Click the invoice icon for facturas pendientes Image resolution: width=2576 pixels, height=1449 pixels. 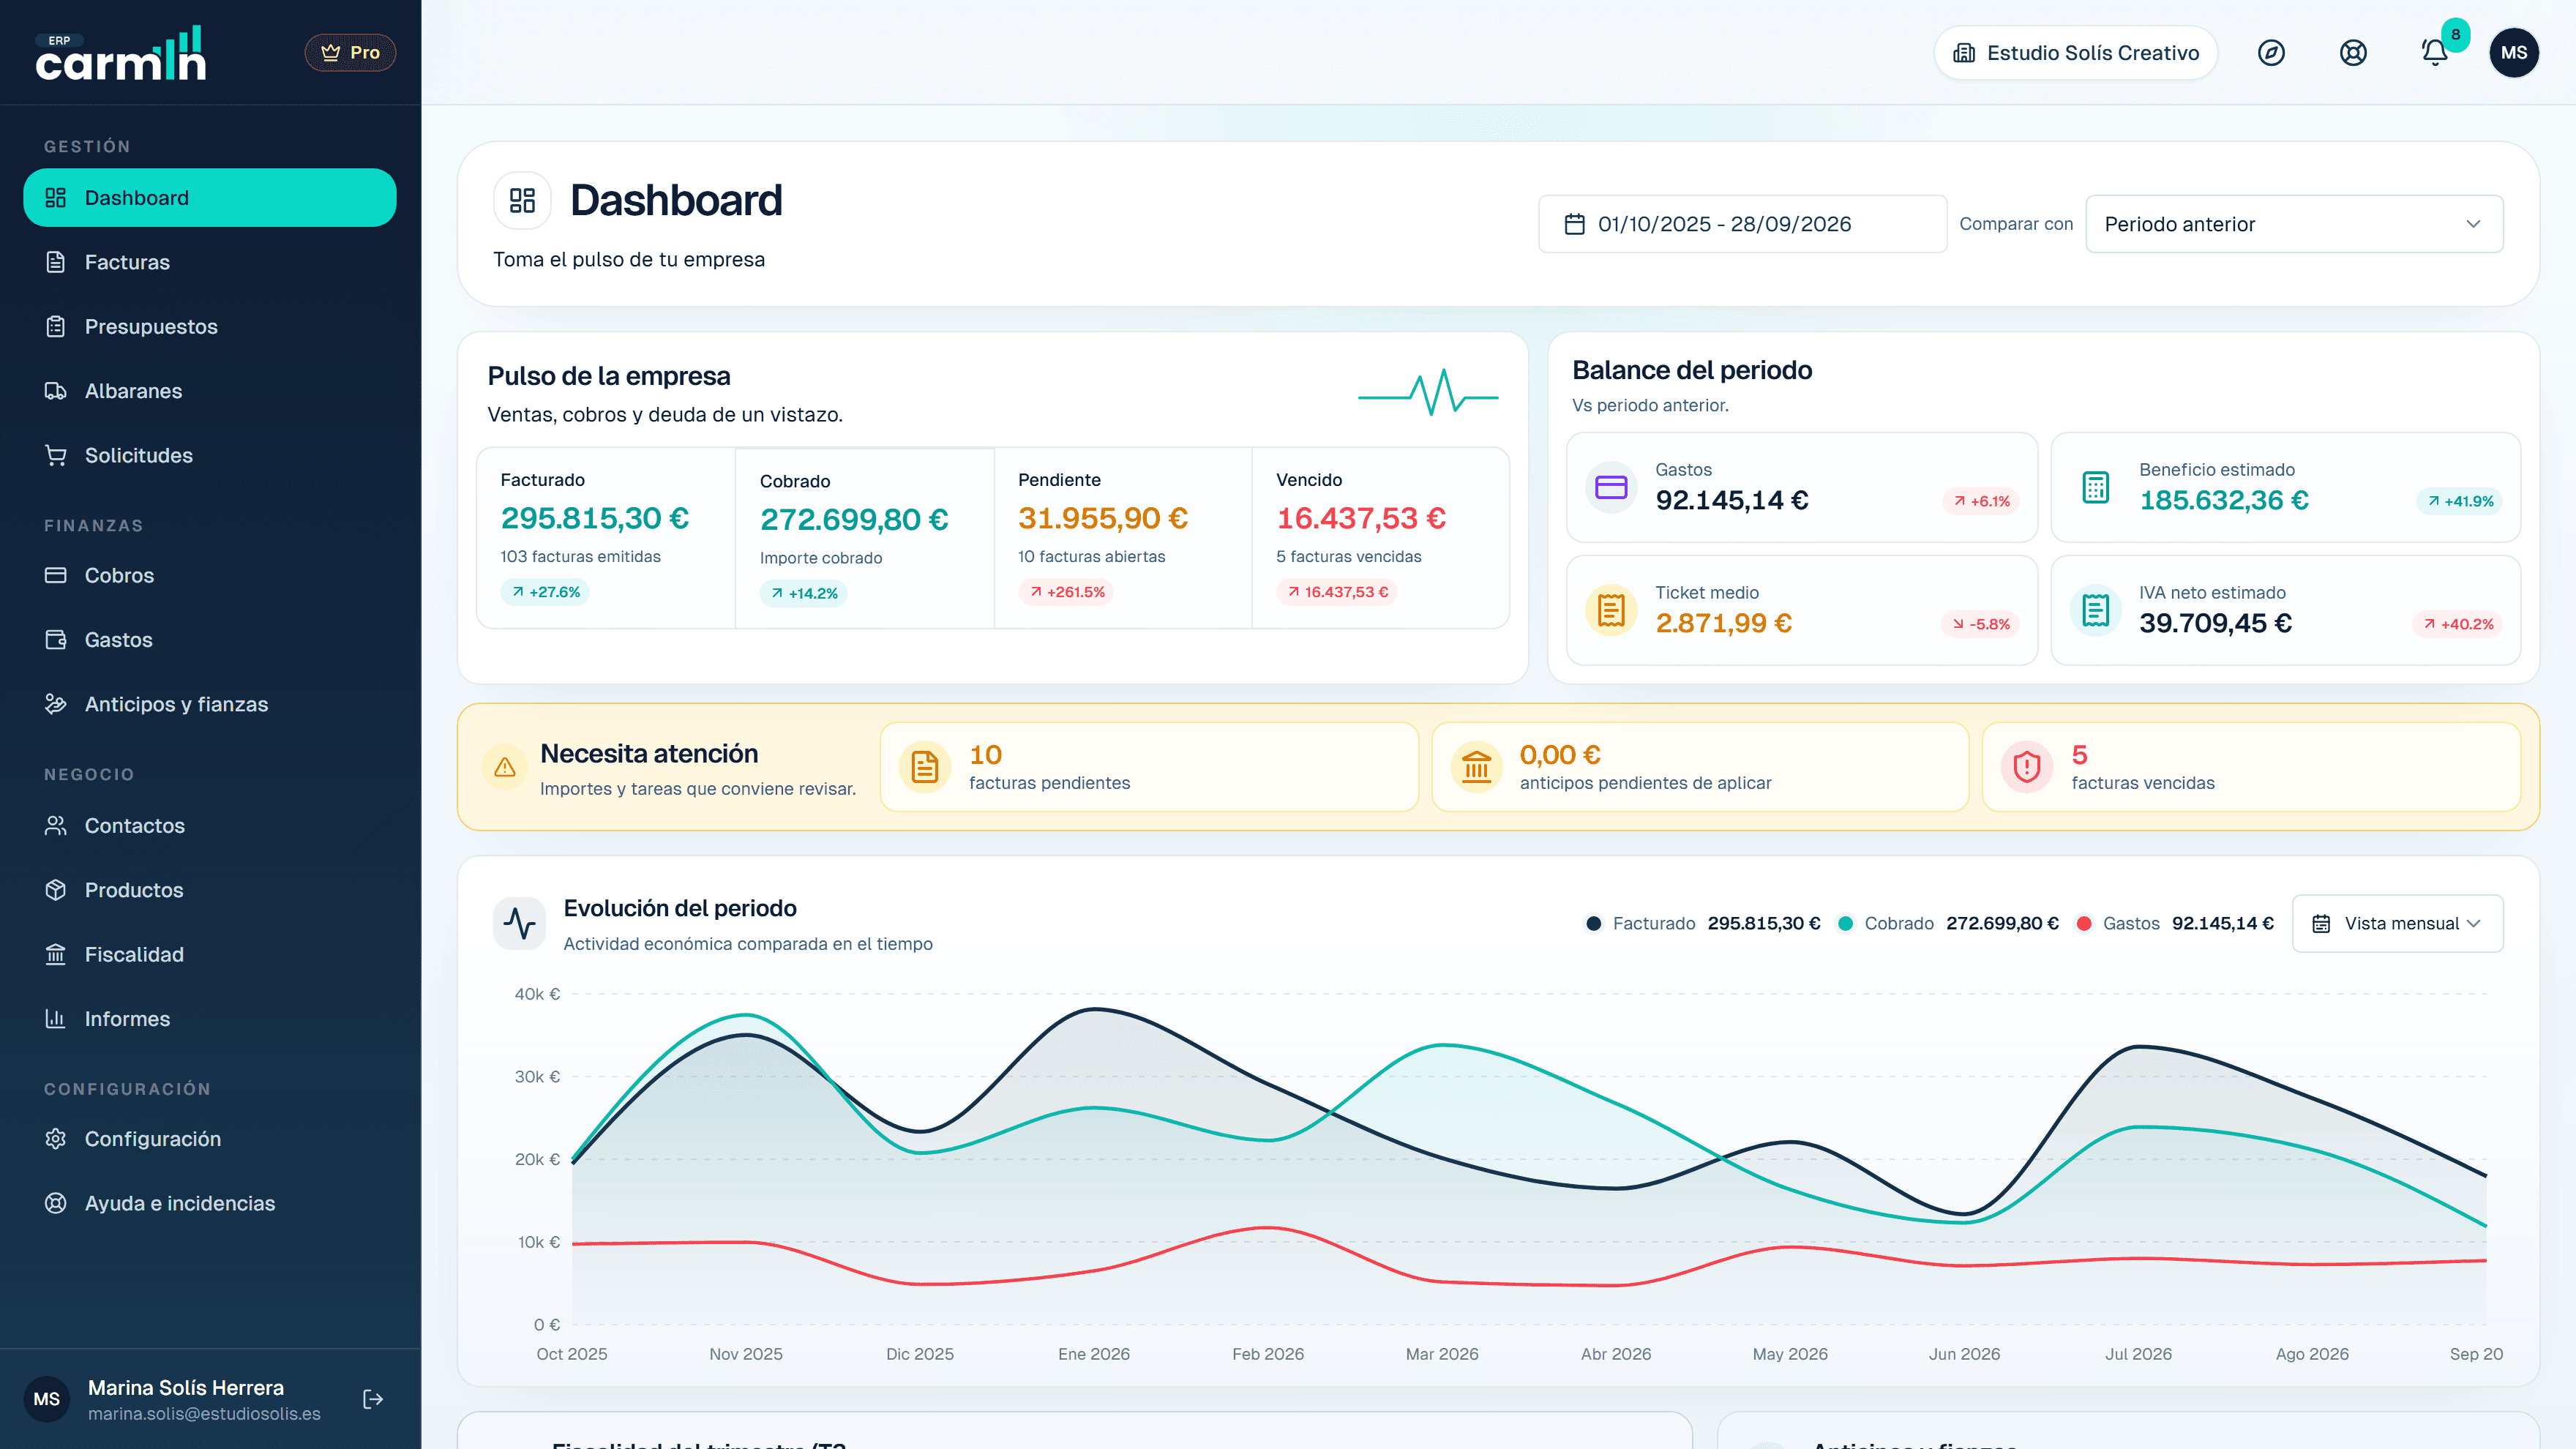click(925, 767)
